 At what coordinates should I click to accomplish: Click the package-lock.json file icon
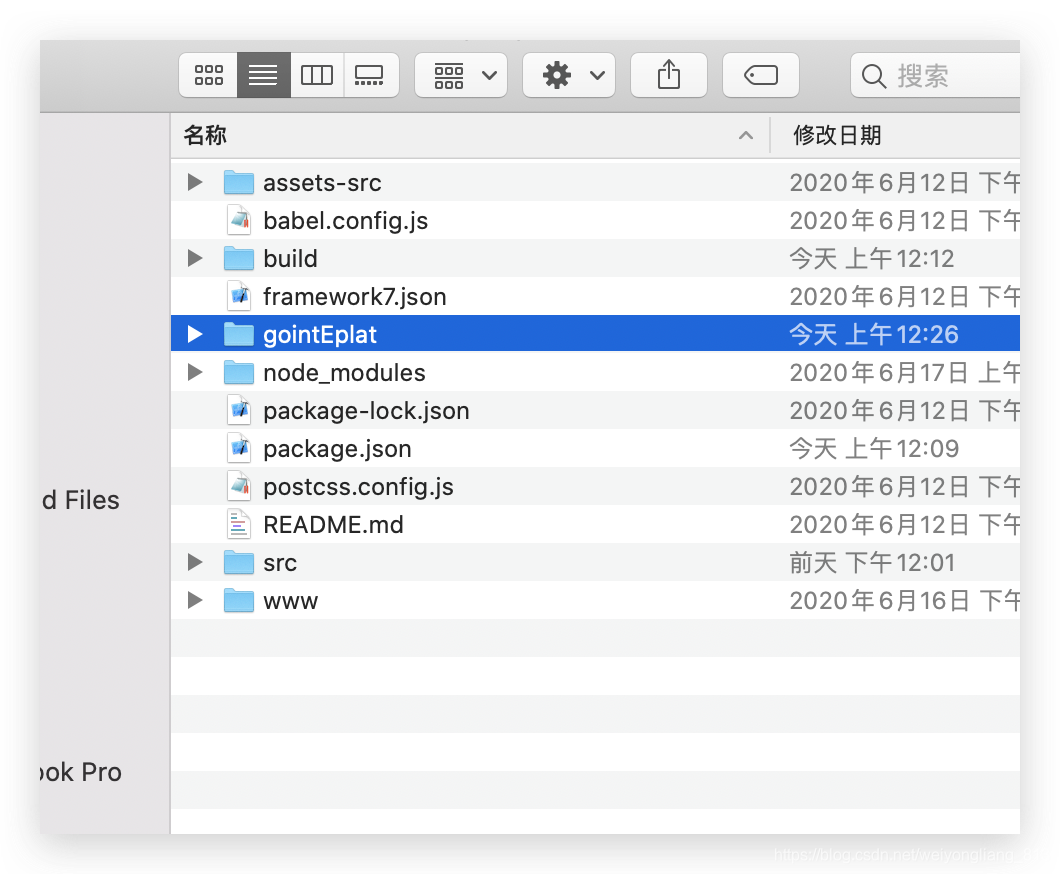[239, 410]
